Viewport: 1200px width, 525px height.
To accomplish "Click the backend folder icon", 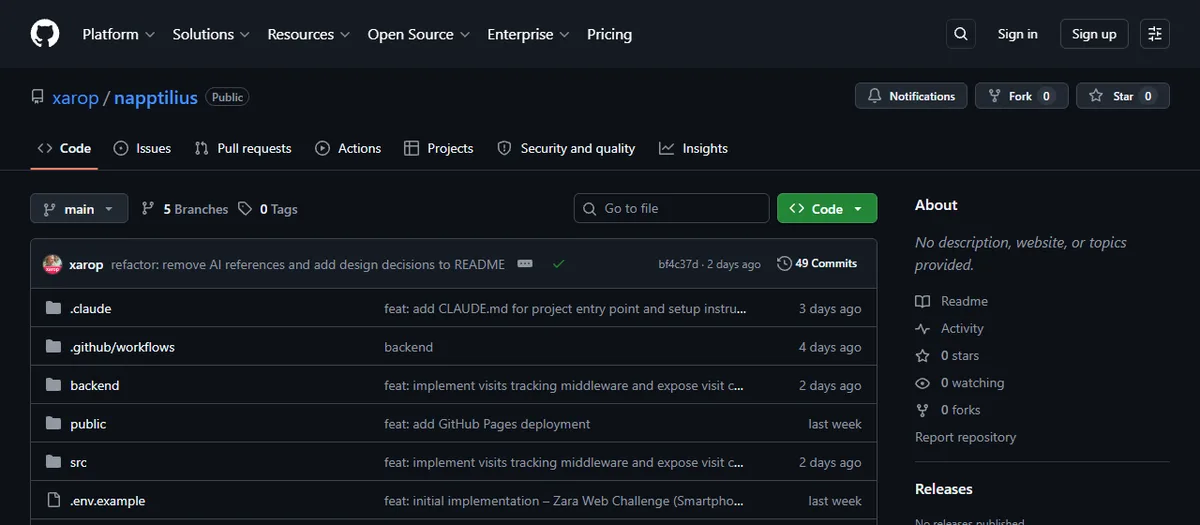I will [54, 386].
